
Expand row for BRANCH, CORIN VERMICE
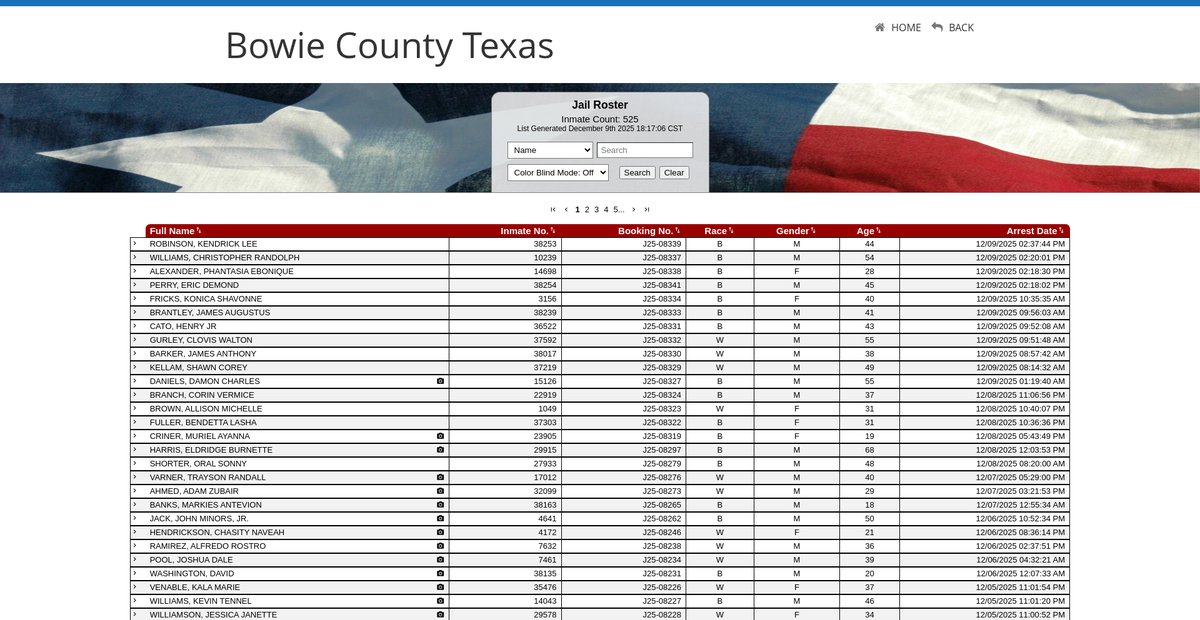point(135,395)
